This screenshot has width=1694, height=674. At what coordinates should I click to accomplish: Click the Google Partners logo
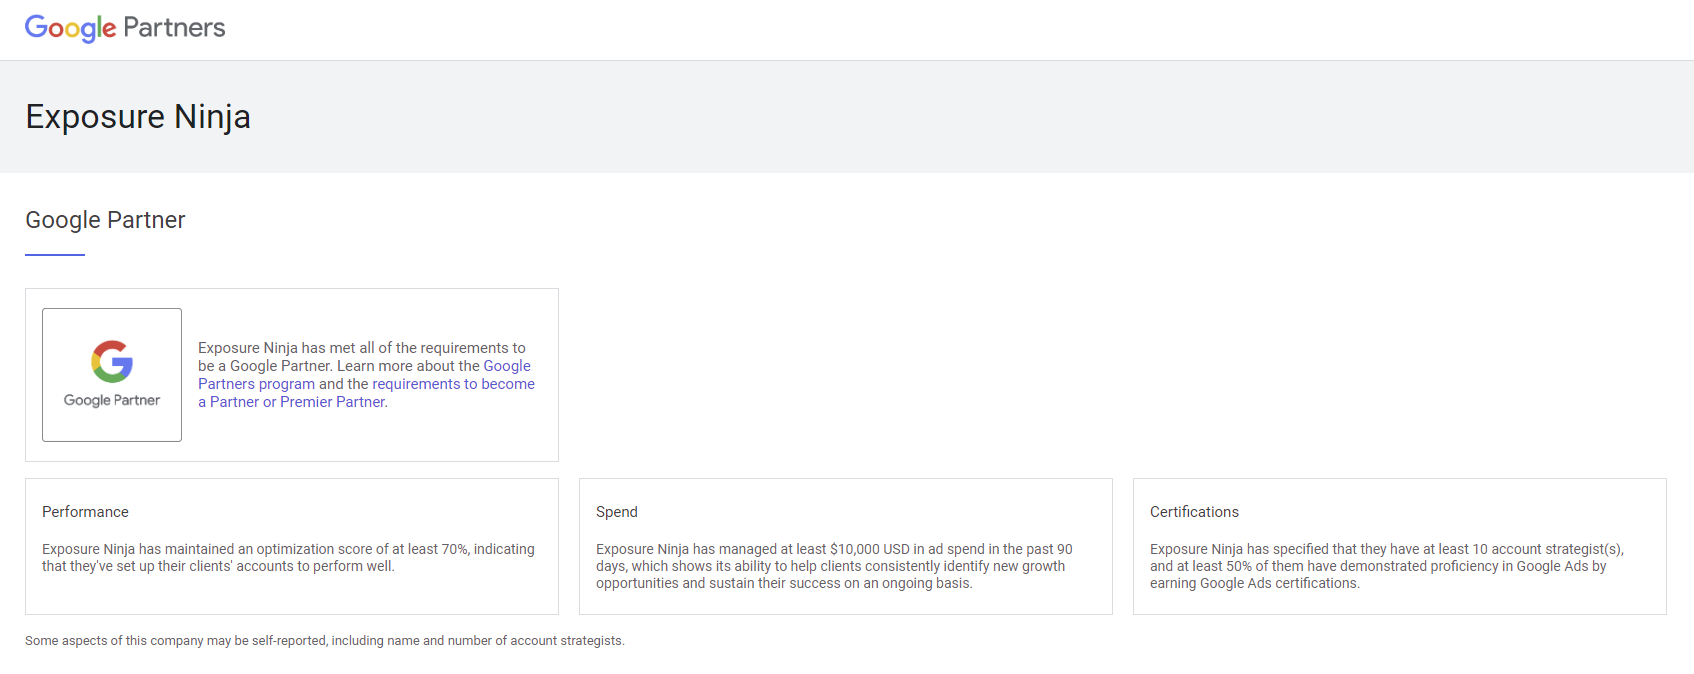pos(125,28)
